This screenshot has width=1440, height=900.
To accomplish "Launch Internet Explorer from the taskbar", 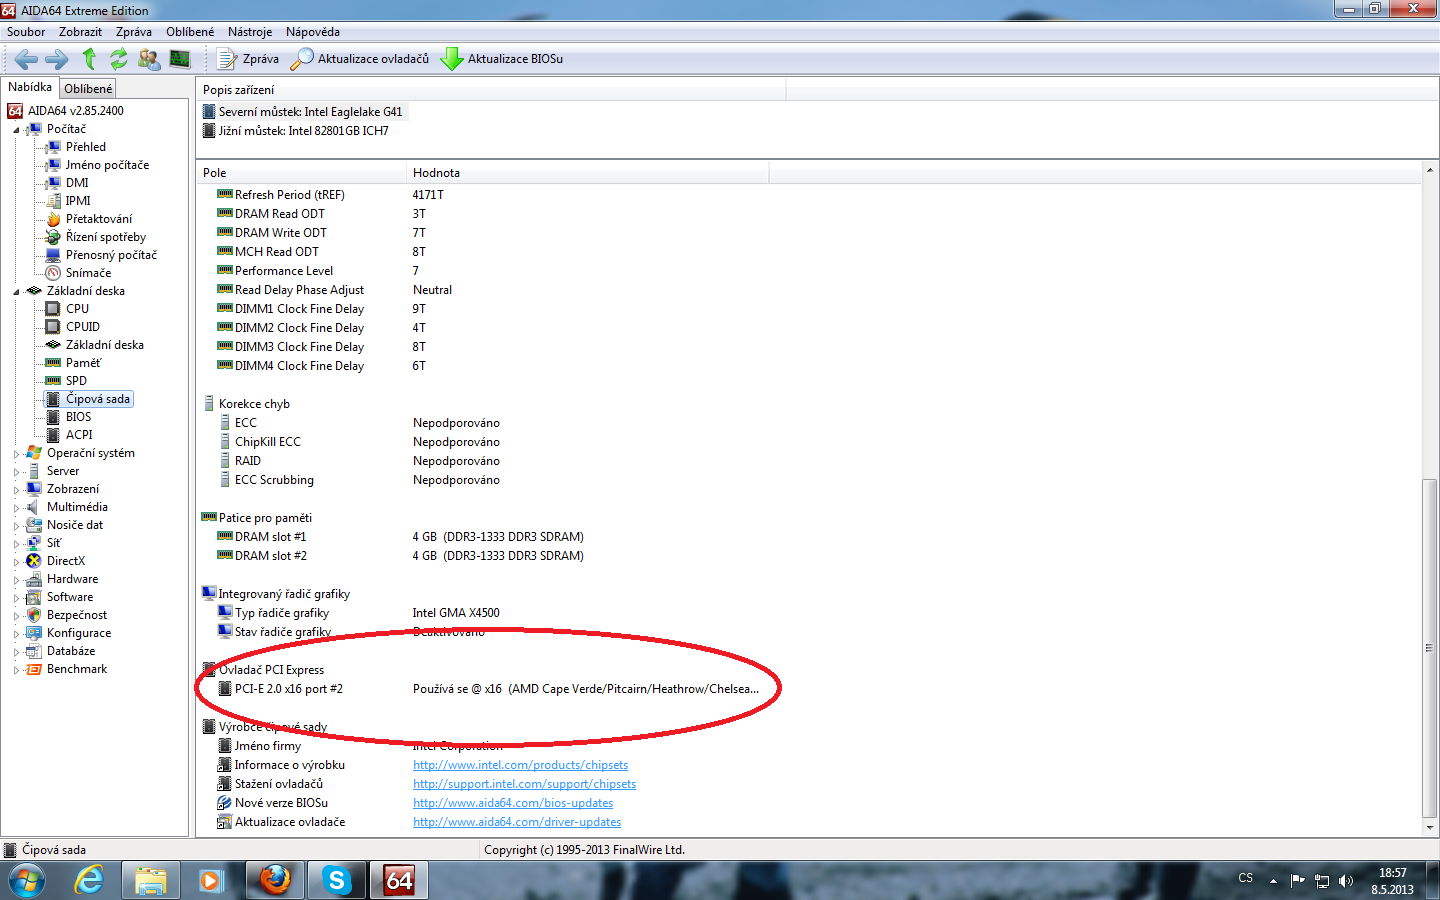I will tap(90, 880).
